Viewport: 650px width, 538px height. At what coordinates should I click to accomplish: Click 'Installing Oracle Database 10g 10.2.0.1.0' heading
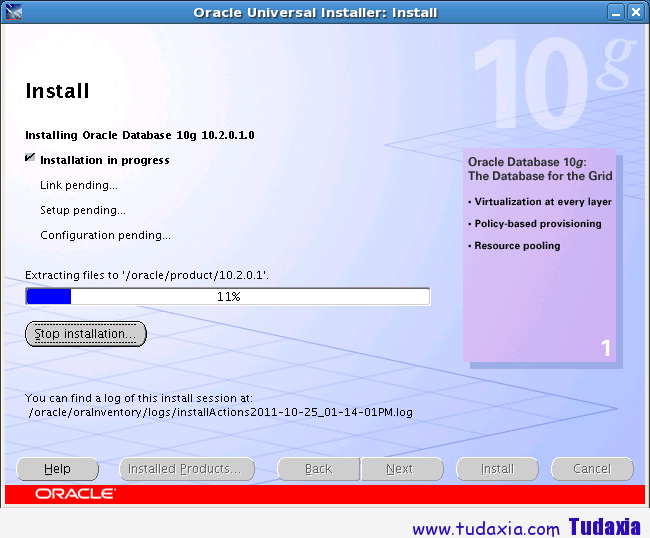coord(140,135)
